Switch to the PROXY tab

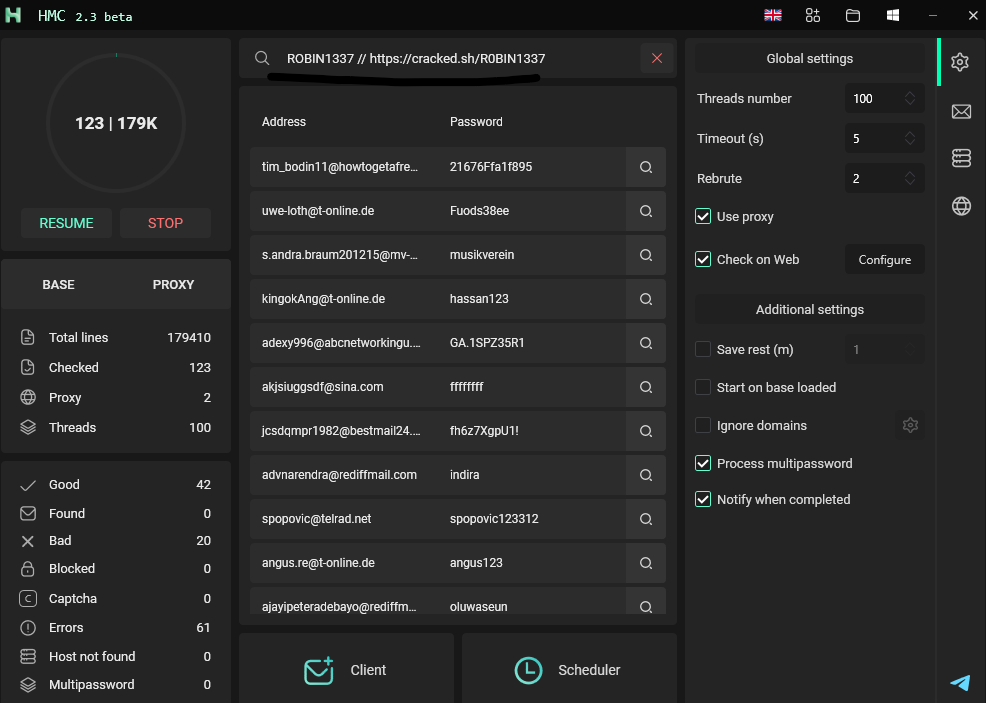pos(173,284)
